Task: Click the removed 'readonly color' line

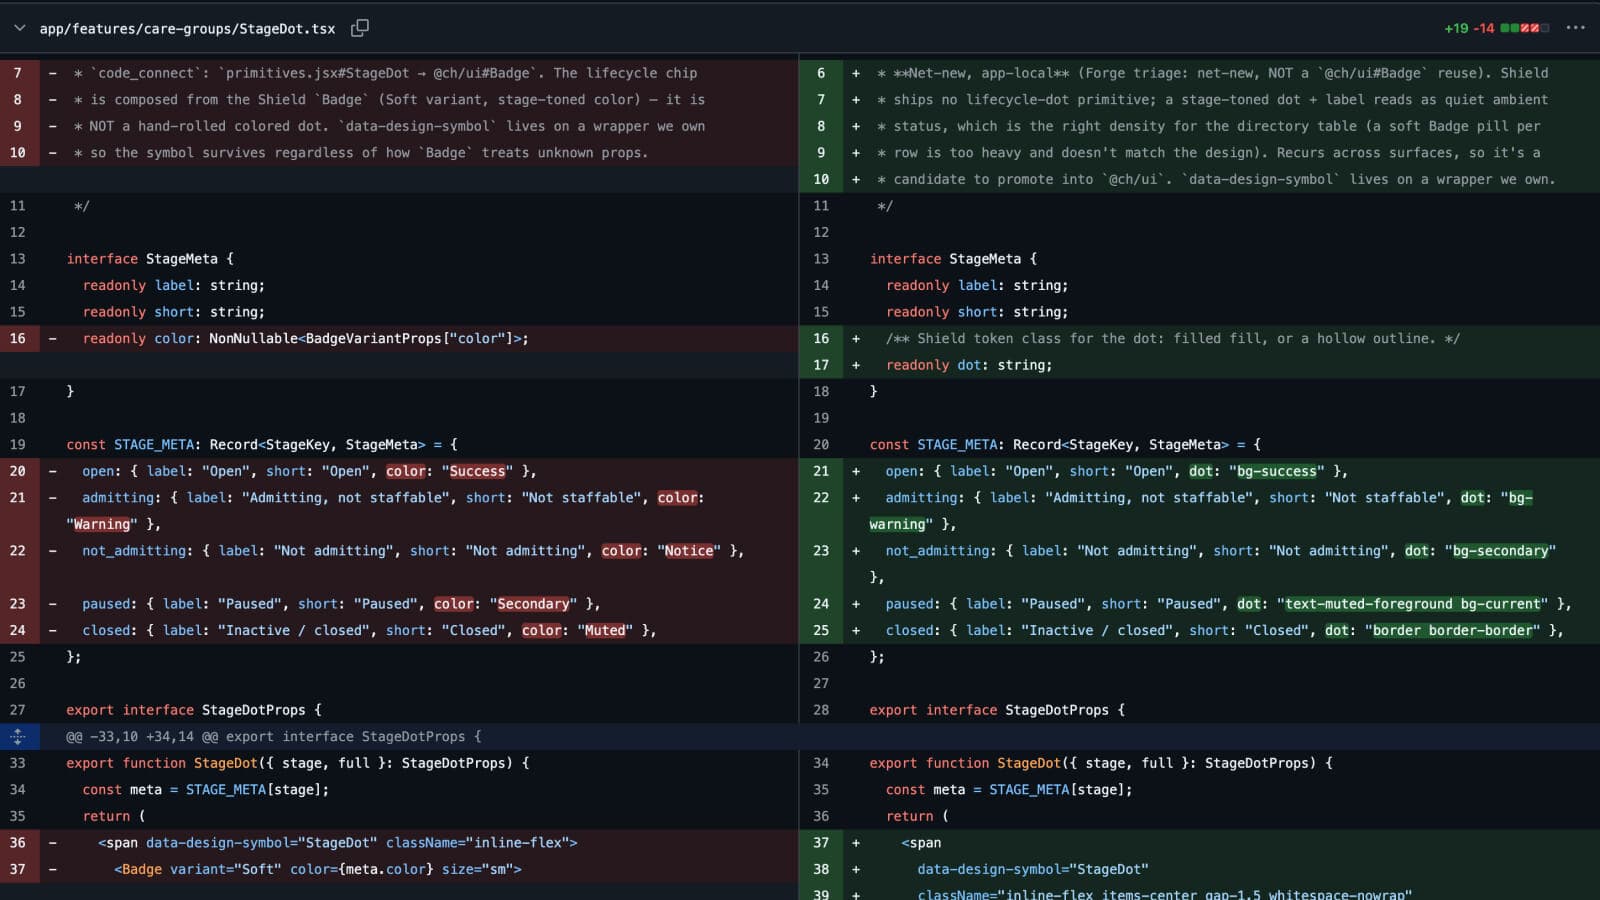Action: click(x=306, y=339)
